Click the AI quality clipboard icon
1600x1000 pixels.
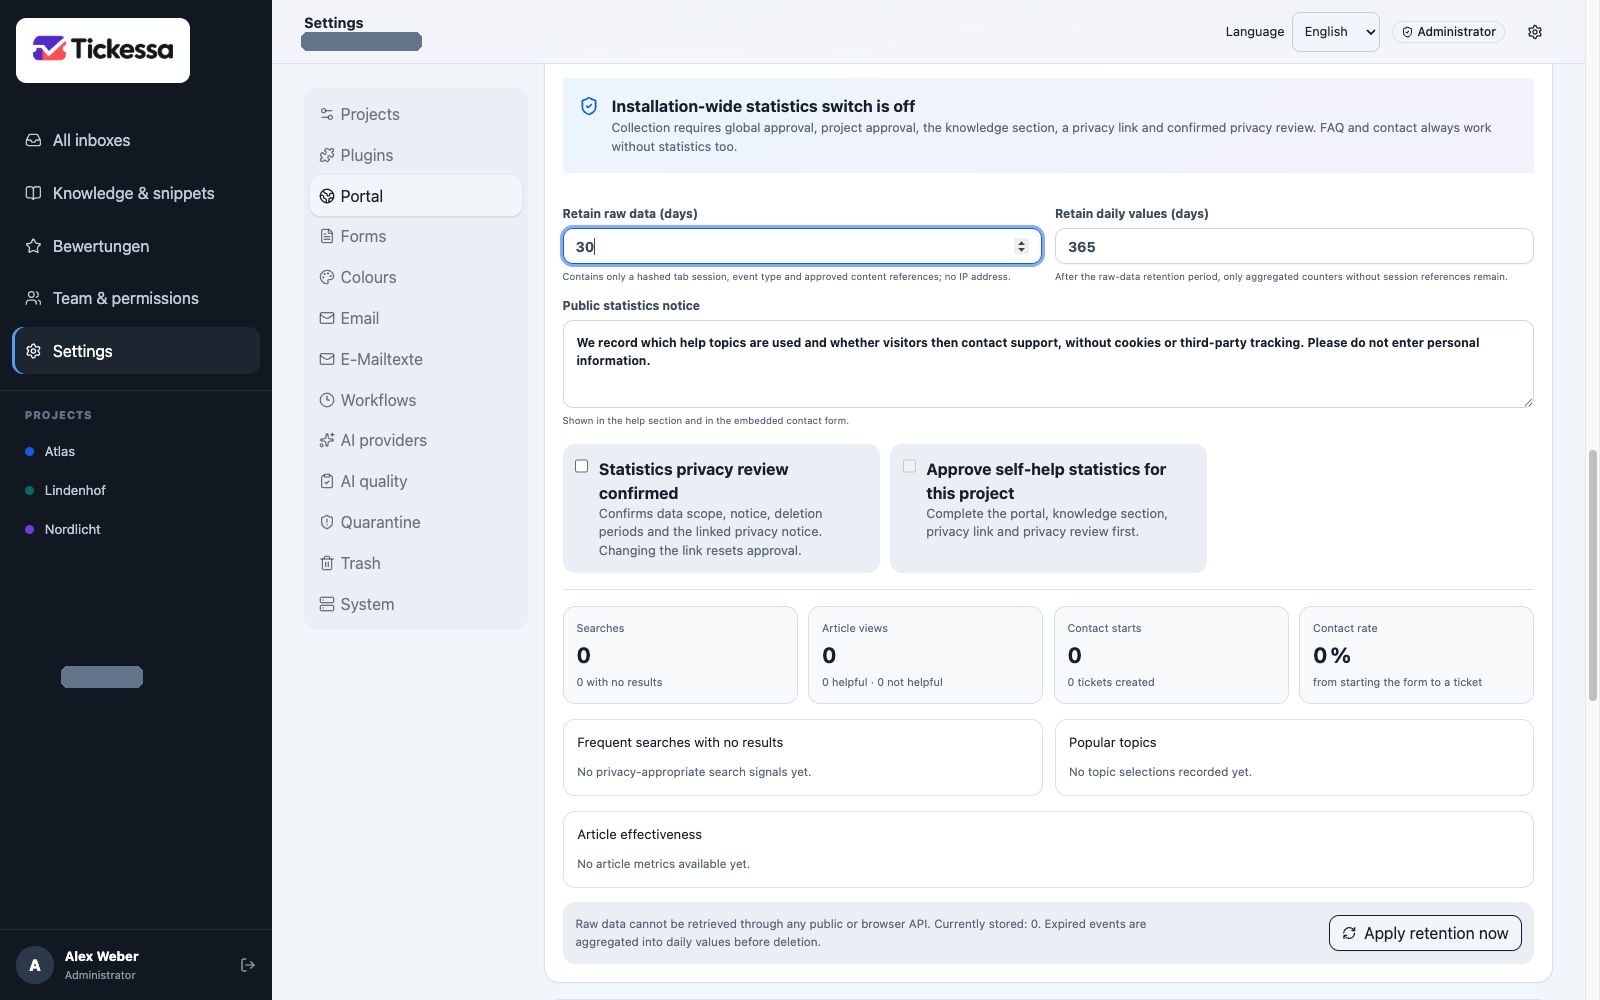pyautogui.click(x=326, y=481)
